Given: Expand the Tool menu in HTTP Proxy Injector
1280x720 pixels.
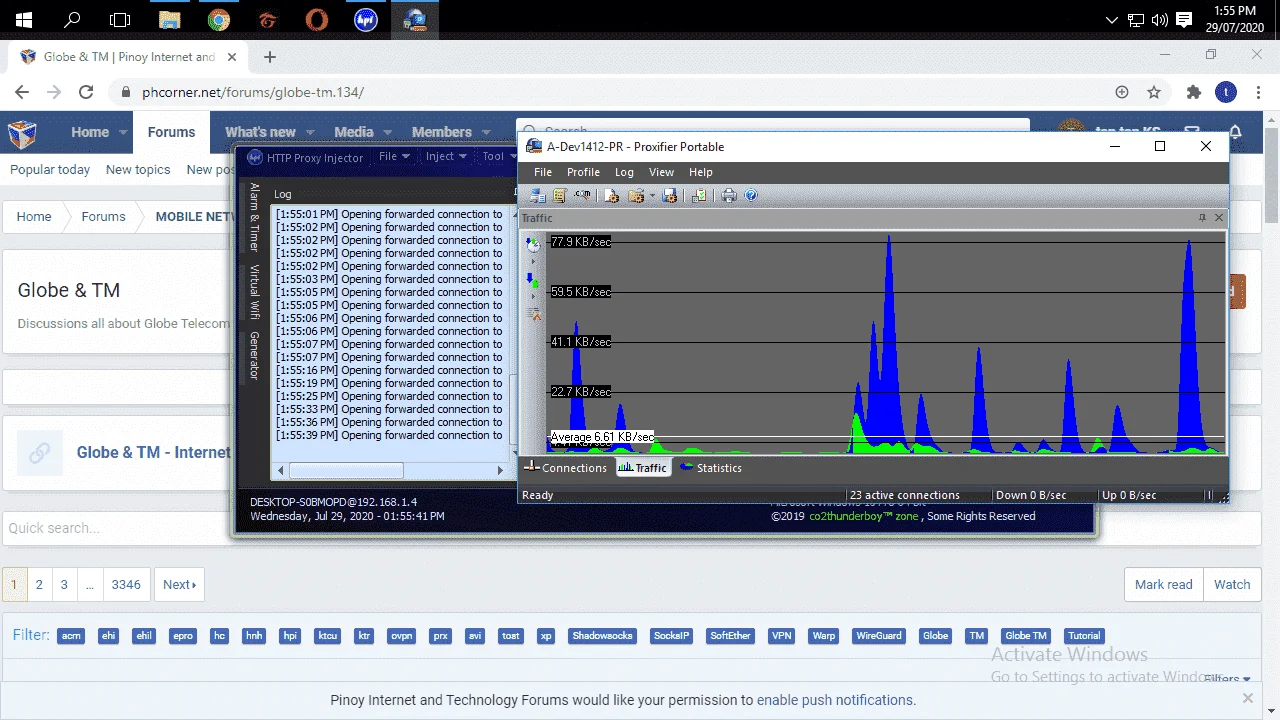Looking at the screenshot, I should [x=499, y=156].
